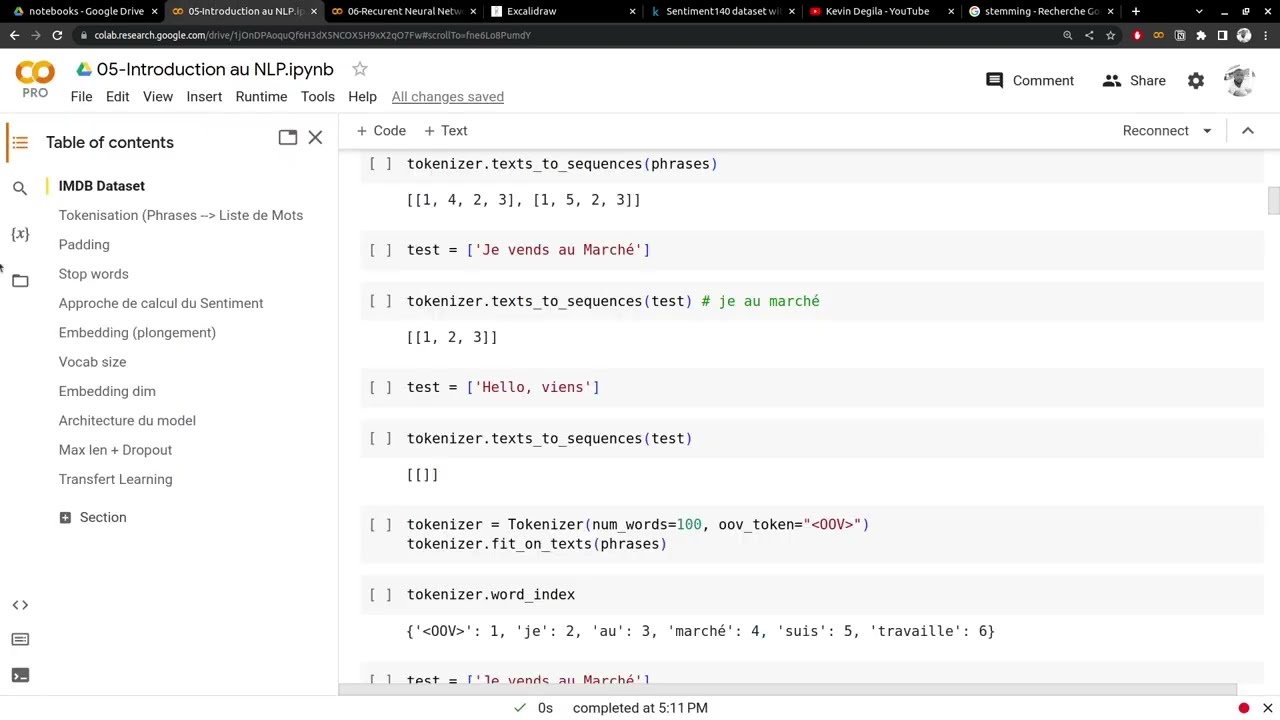
Task: Run cell tokenizer.texts_to_sequences(test) # je au marché
Action: [381, 301]
